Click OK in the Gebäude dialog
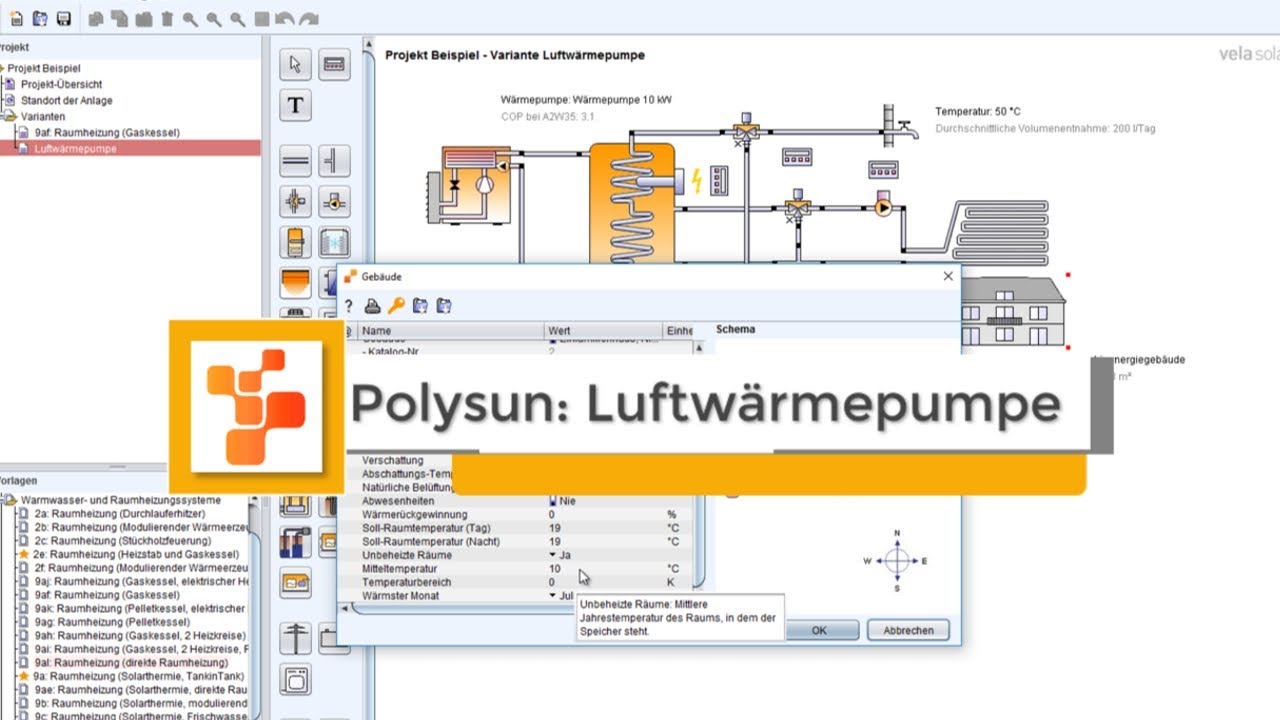Screen dimensions: 1280x720 click(x=819, y=630)
